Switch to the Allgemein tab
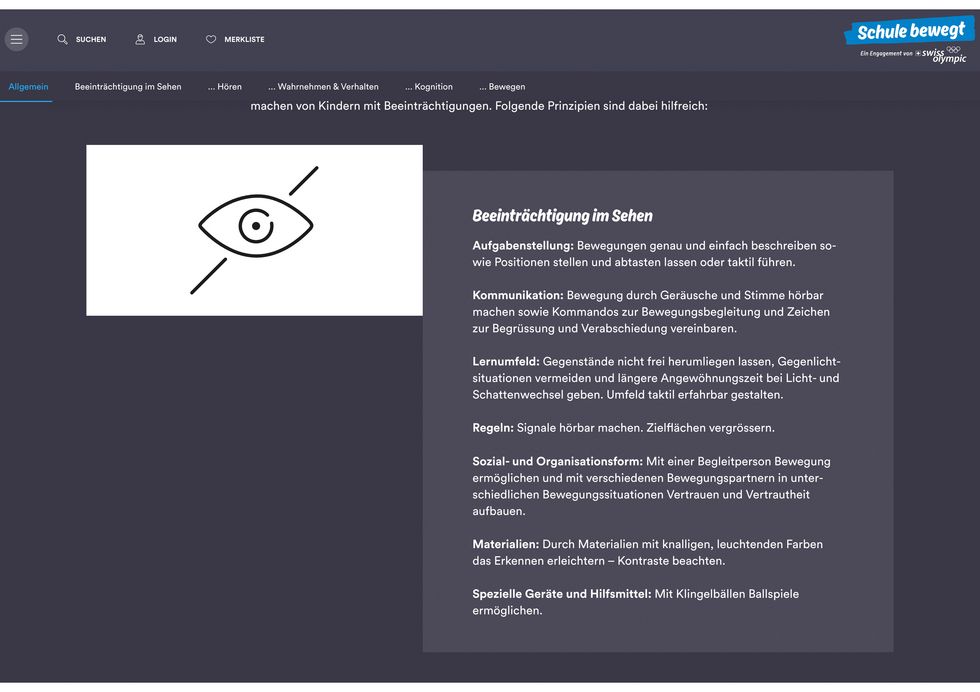This screenshot has height=692, width=980. point(28,87)
